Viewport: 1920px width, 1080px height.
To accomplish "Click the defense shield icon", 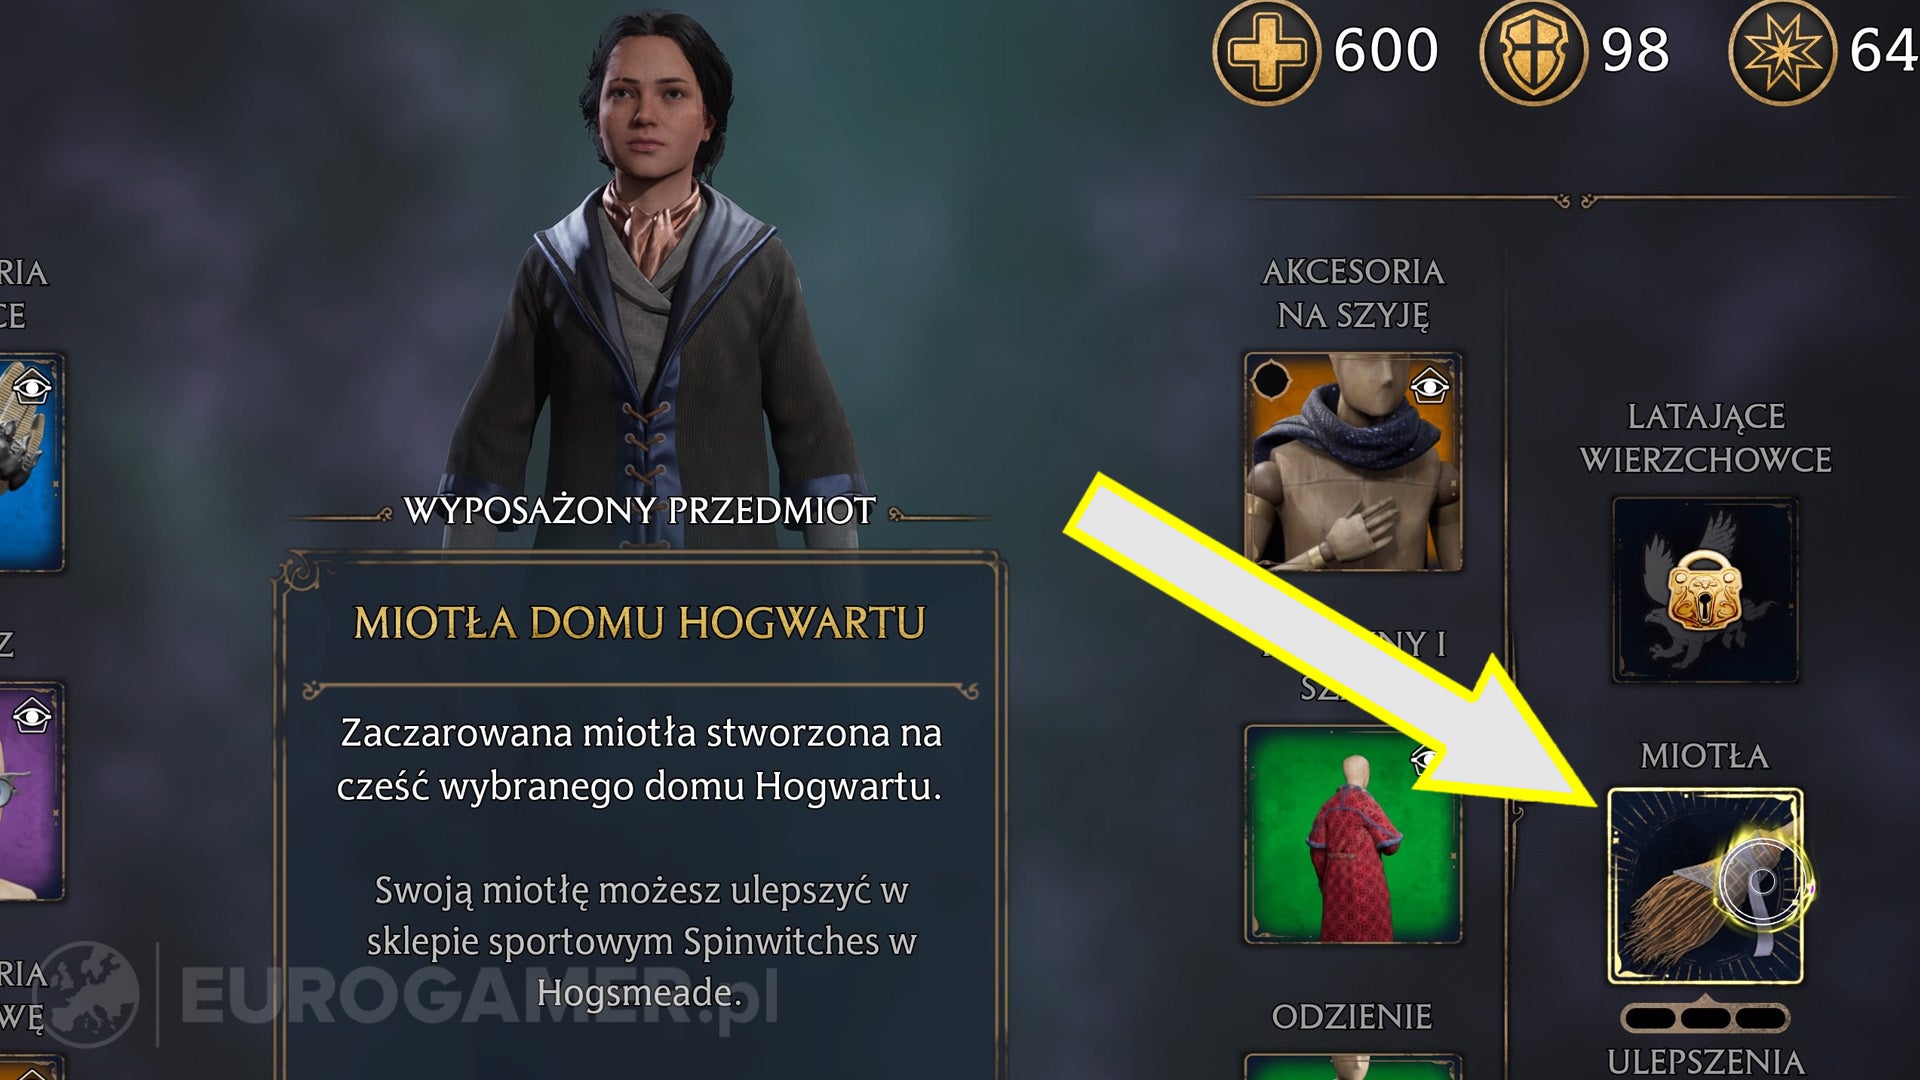I will pos(1533,51).
